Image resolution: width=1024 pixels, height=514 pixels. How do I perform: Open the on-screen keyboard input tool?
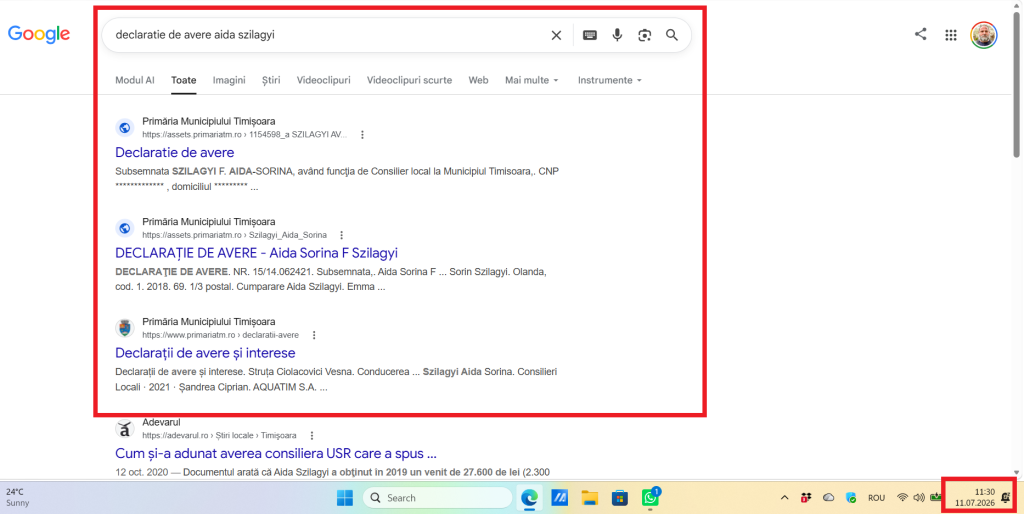point(590,35)
